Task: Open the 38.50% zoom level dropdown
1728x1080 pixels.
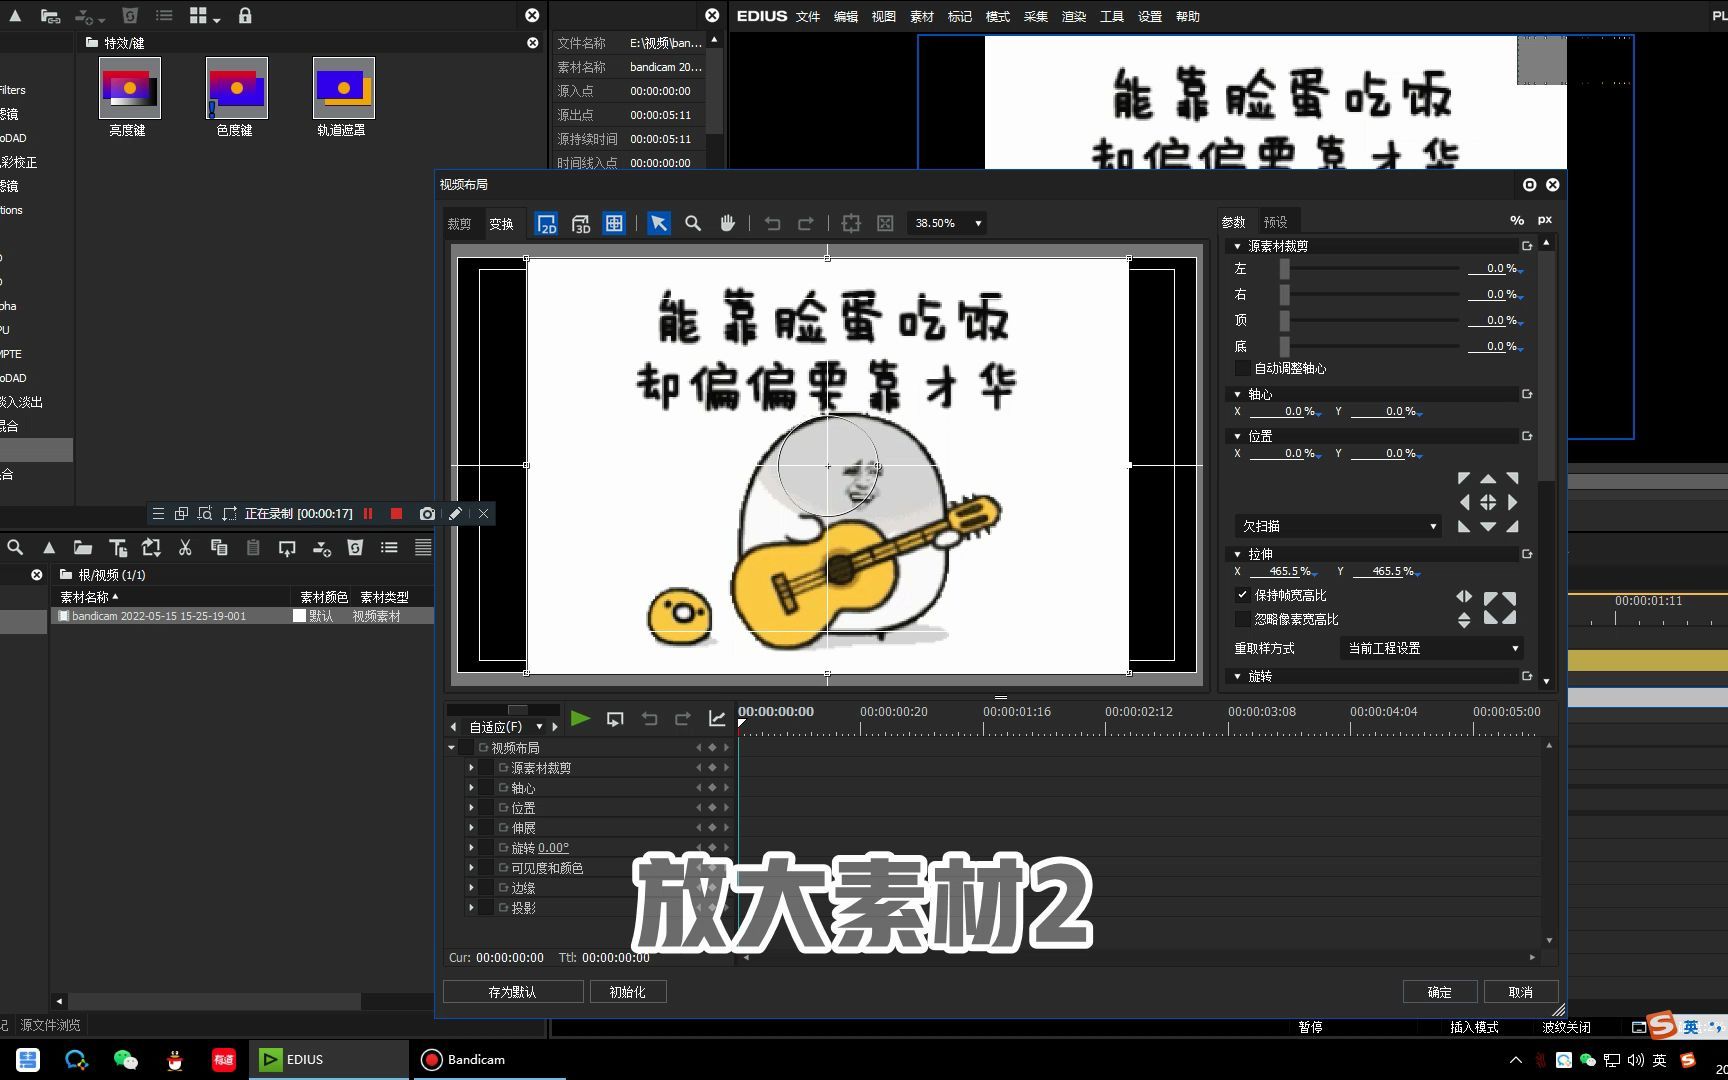Action: point(978,223)
